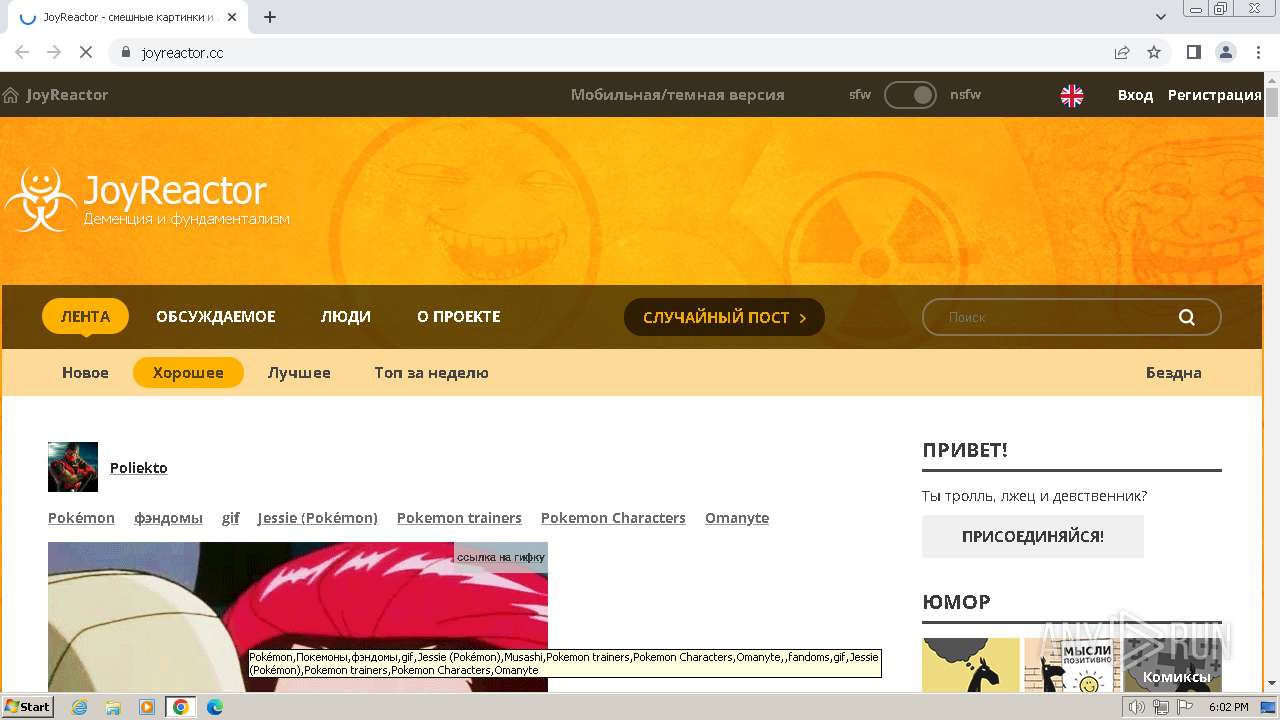The image size is (1280, 720).
Task: Open the Pokémon tag
Action: pyautogui.click(x=81, y=518)
